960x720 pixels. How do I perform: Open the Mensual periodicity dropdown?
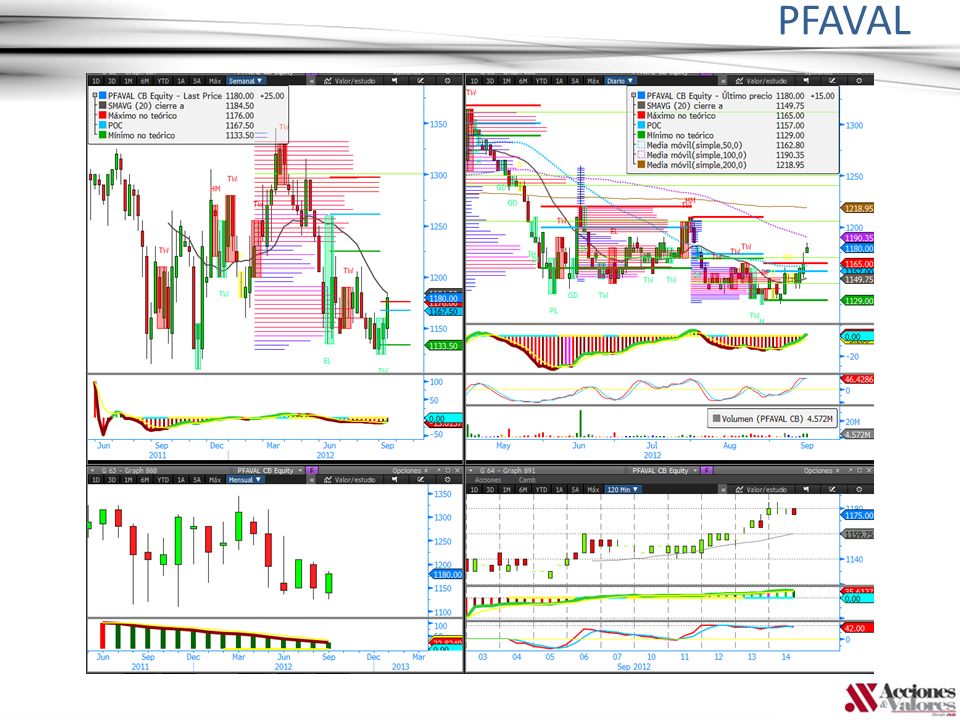[246, 479]
